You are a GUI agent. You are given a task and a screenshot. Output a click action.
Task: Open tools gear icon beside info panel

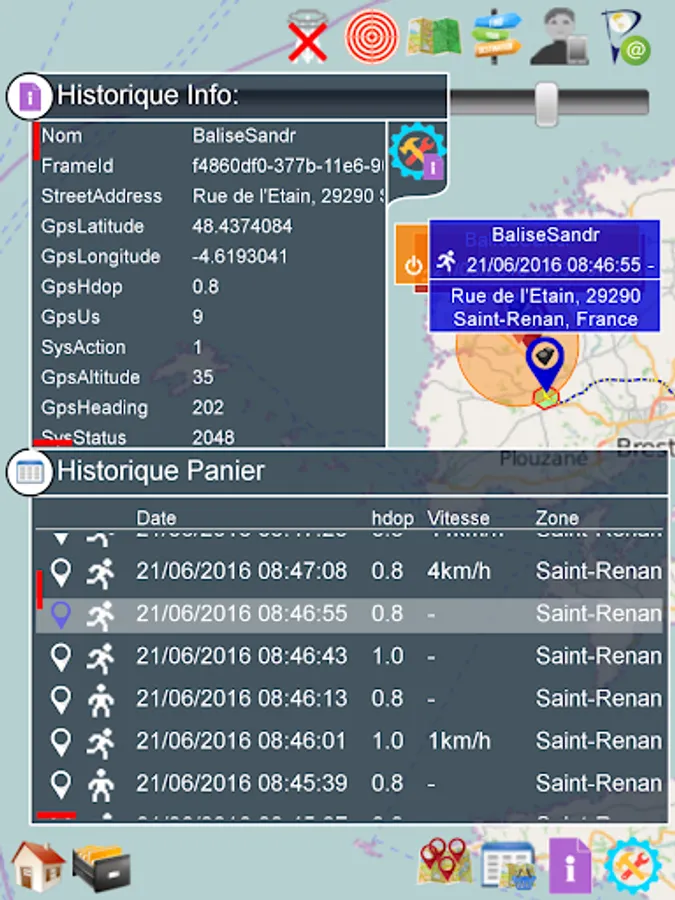point(417,152)
